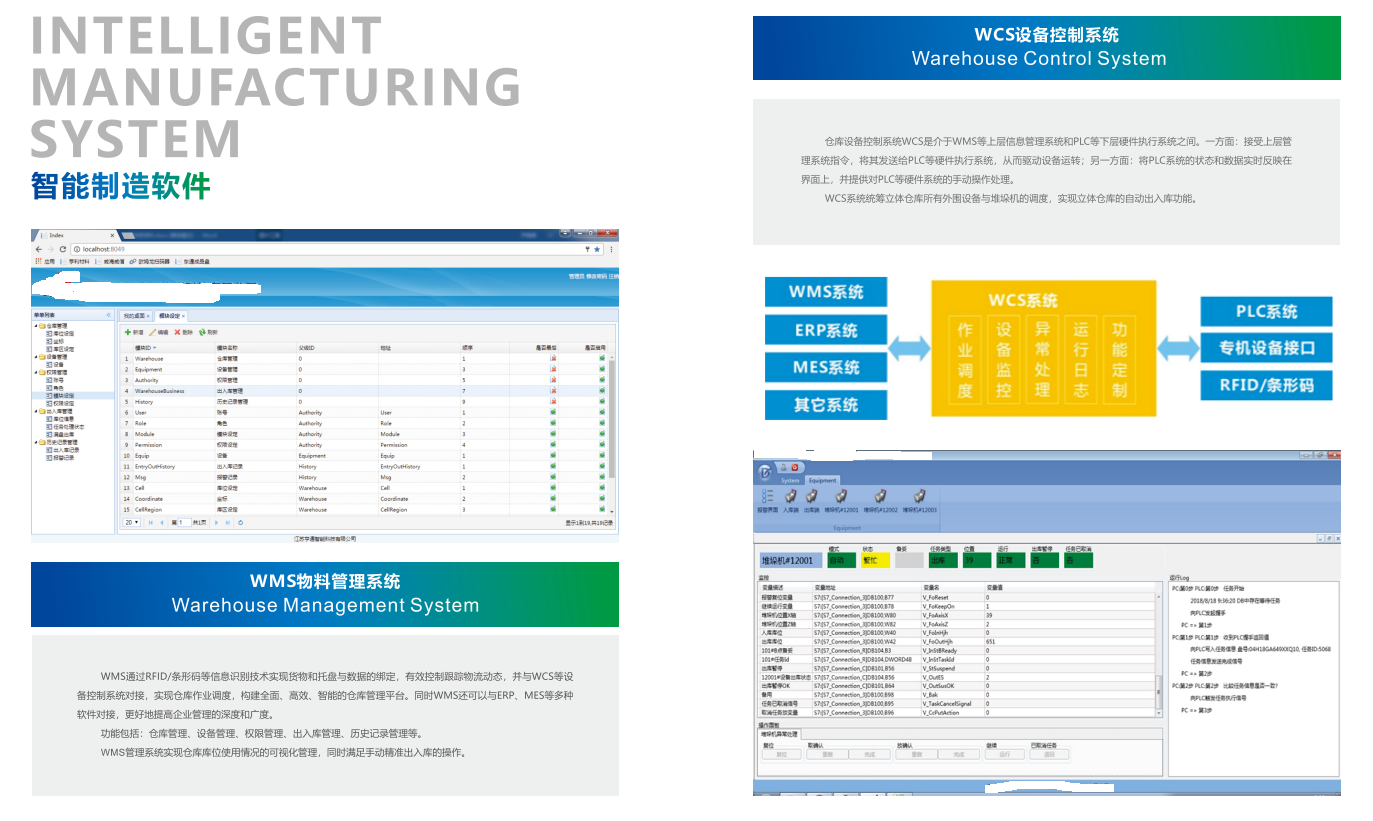
Task: Click 完成 button under 放确认
Action: click(x=958, y=754)
